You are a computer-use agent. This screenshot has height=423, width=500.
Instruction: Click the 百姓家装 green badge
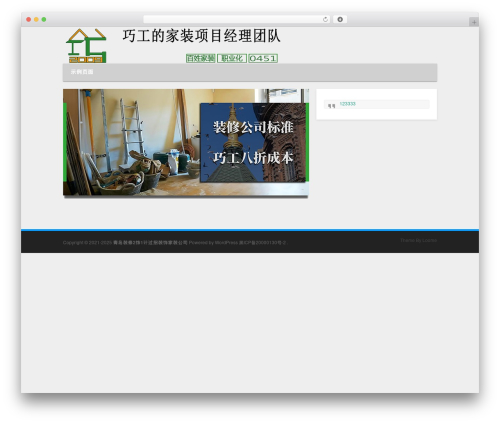tap(200, 58)
